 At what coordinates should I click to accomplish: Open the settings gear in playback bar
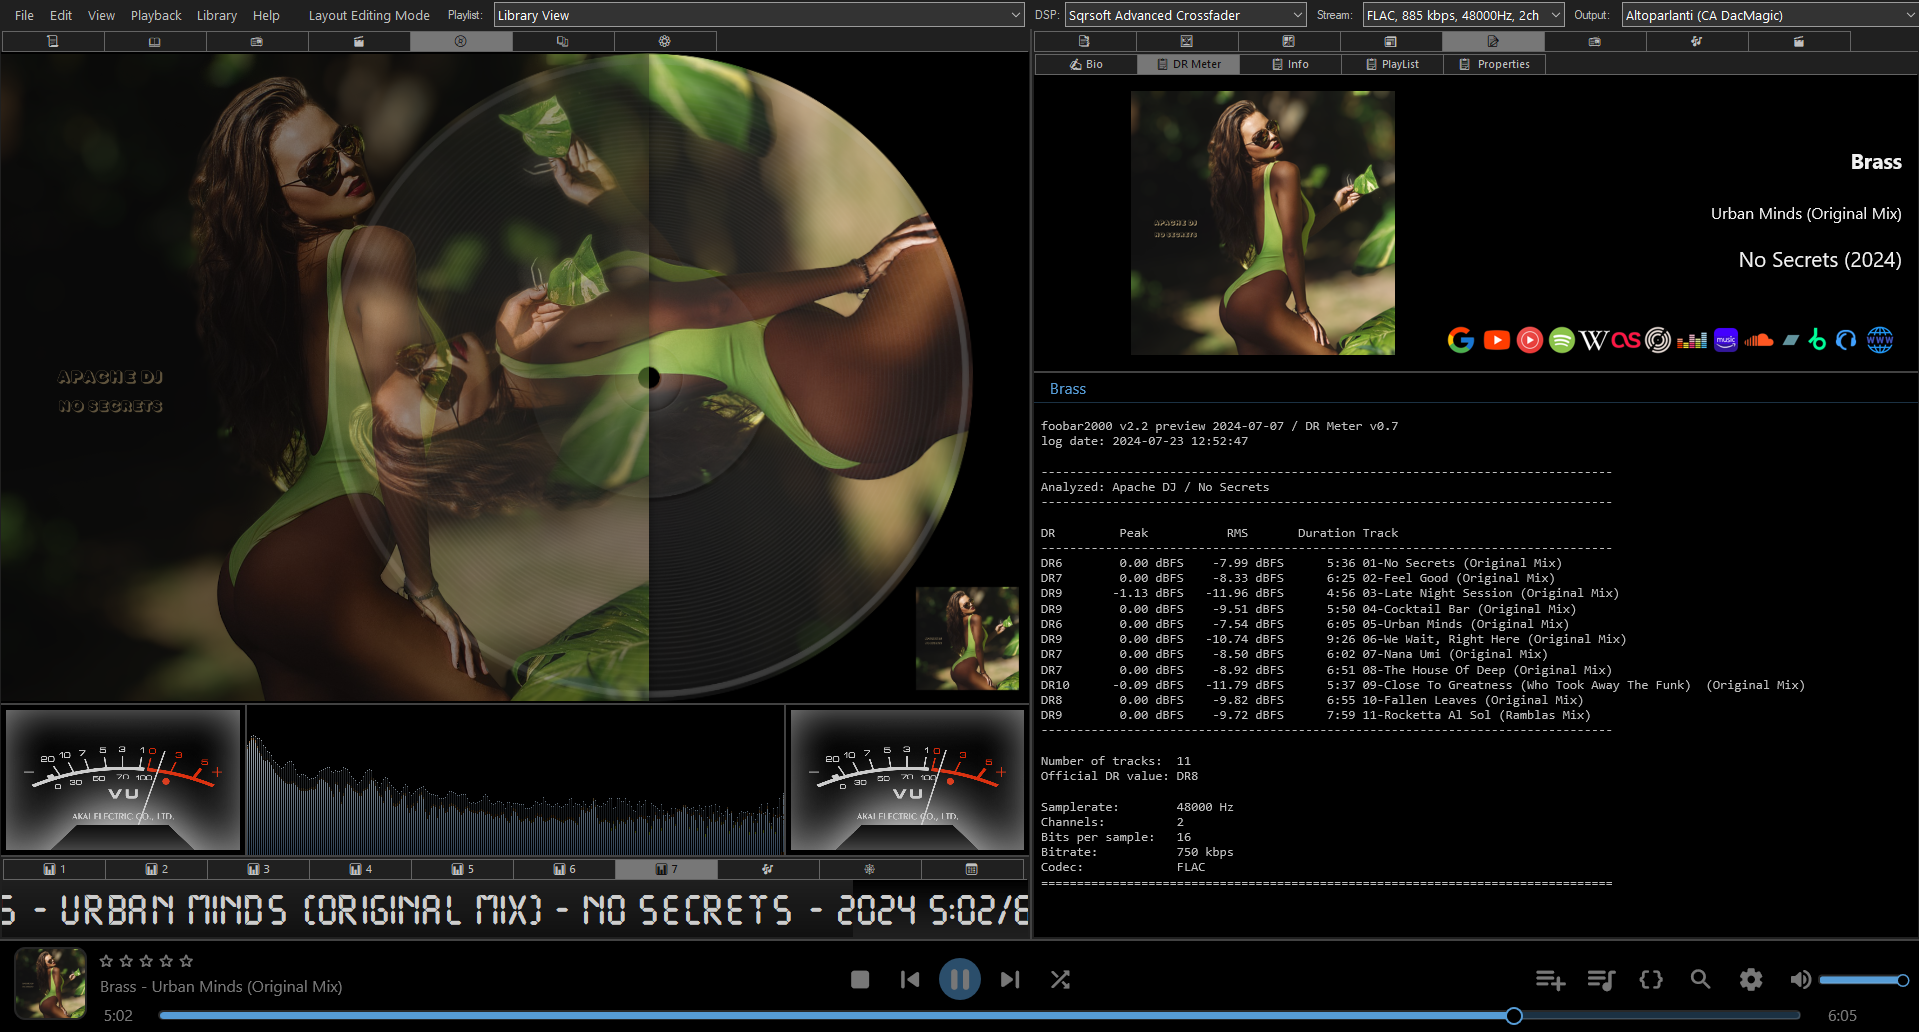pyautogui.click(x=1751, y=980)
